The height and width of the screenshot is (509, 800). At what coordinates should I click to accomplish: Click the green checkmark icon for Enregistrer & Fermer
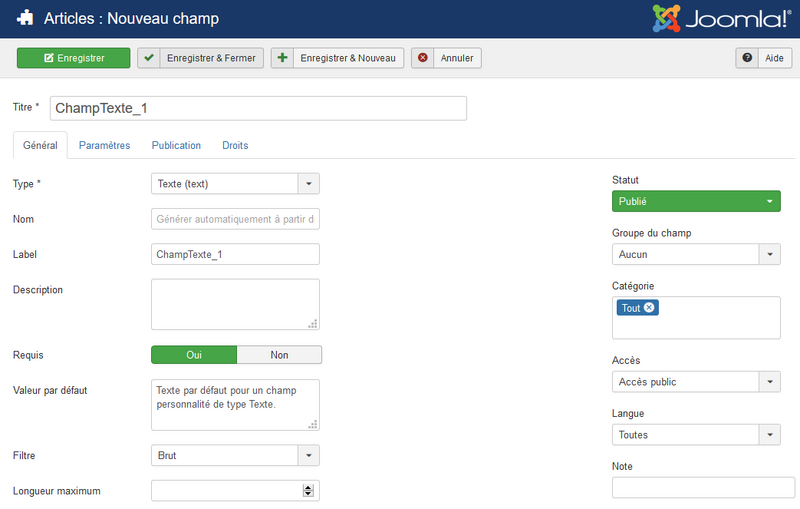coord(149,58)
